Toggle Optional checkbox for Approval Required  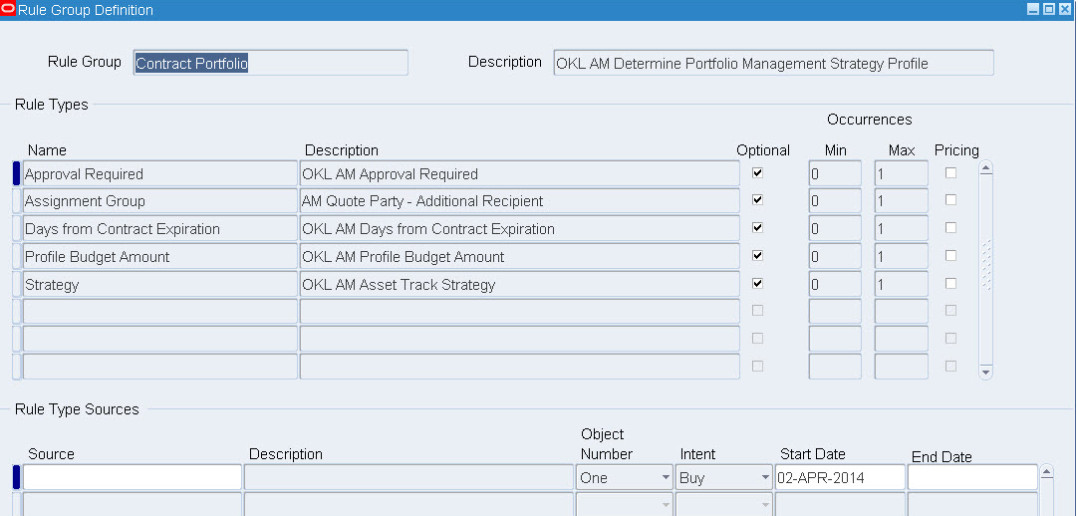pos(758,173)
